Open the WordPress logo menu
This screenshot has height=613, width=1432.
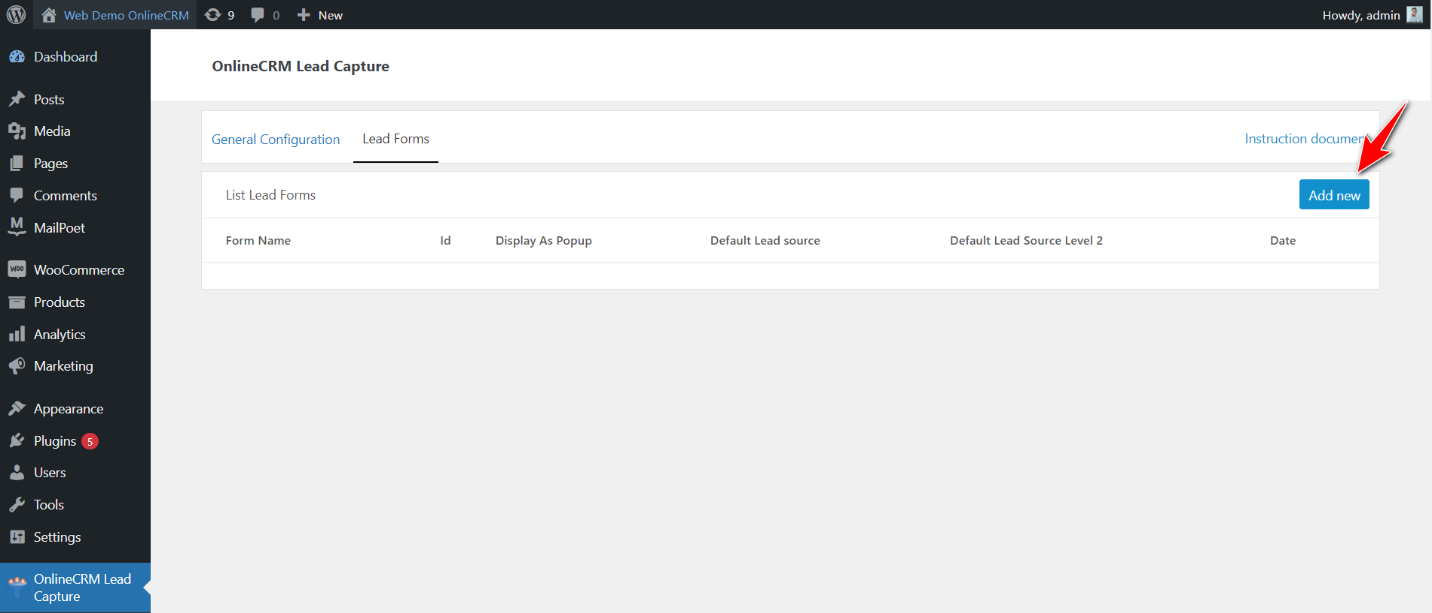[15, 14]
